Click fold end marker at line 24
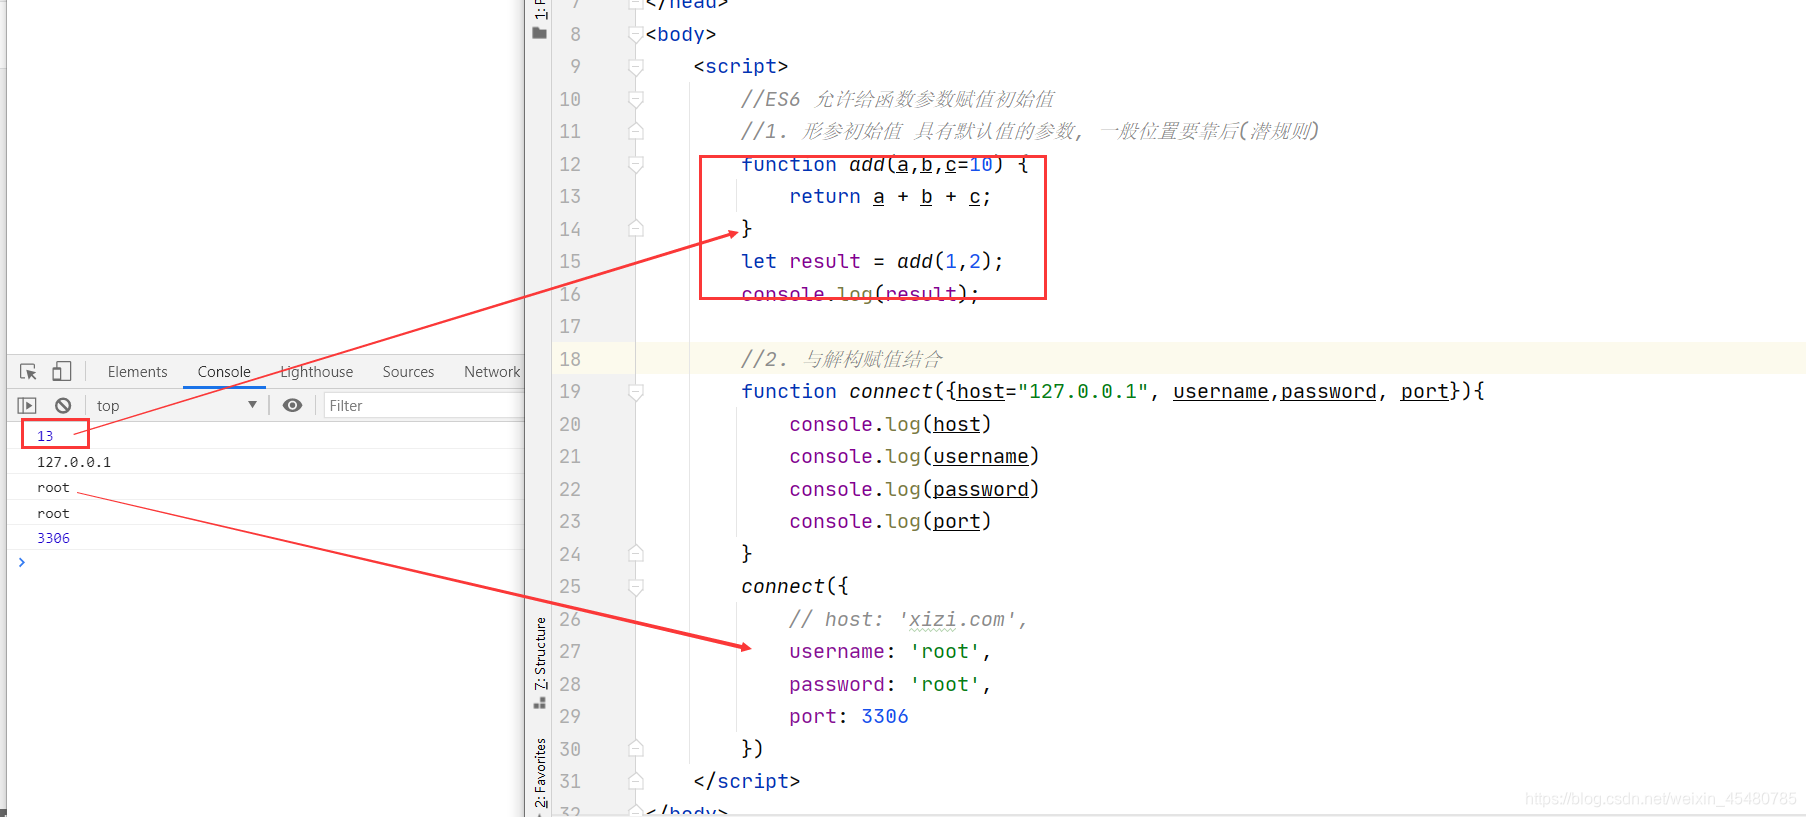Viewport: 1806px width, 817px height. 635,554
